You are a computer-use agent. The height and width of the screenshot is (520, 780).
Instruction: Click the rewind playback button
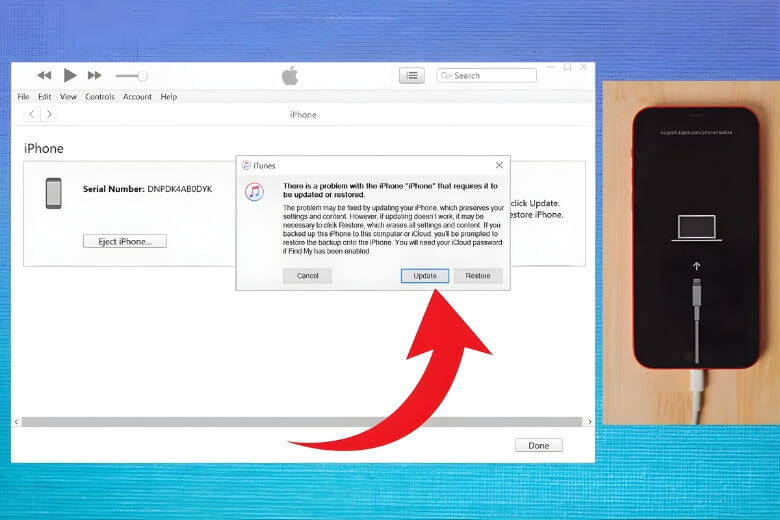tap(44, 76)
